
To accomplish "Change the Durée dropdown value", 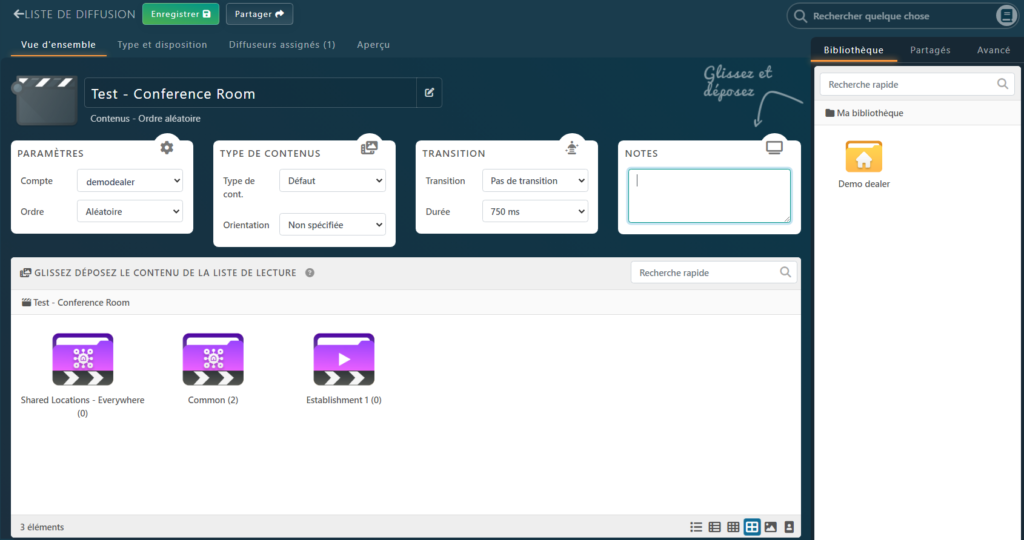I will click(534, 211).
